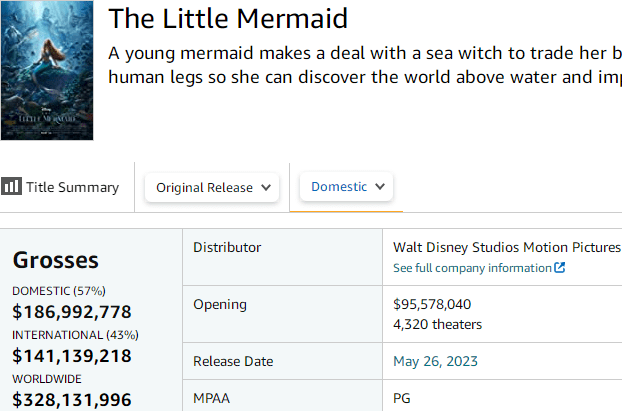622x411 pixels.
Task: Open the Original Release dropdown
Action: click(x=212, y=187)
